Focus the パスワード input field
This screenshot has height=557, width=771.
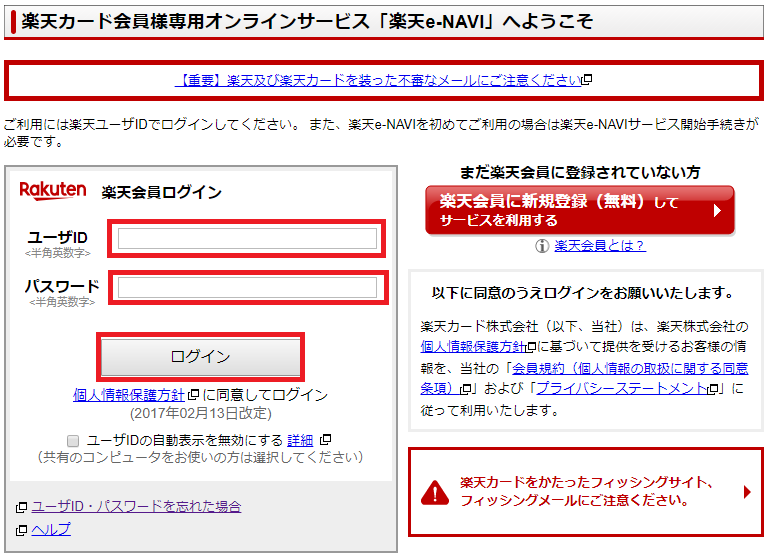pyautogui.click(x=247, y=288)
